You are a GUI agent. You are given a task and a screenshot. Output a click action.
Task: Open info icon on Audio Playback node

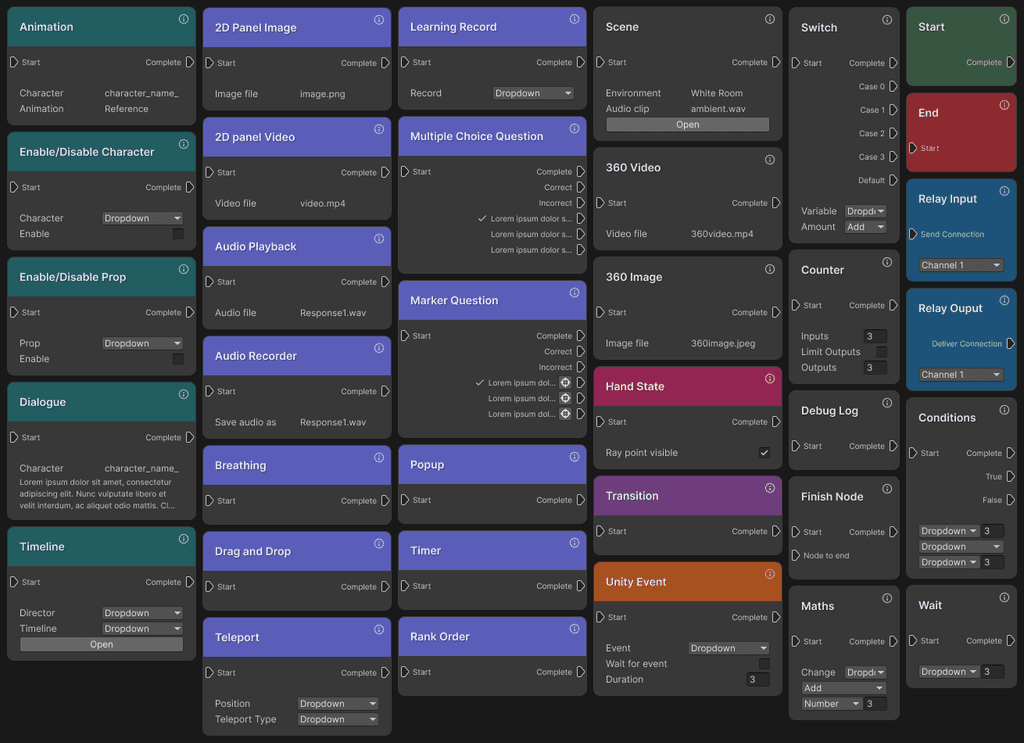379,239
